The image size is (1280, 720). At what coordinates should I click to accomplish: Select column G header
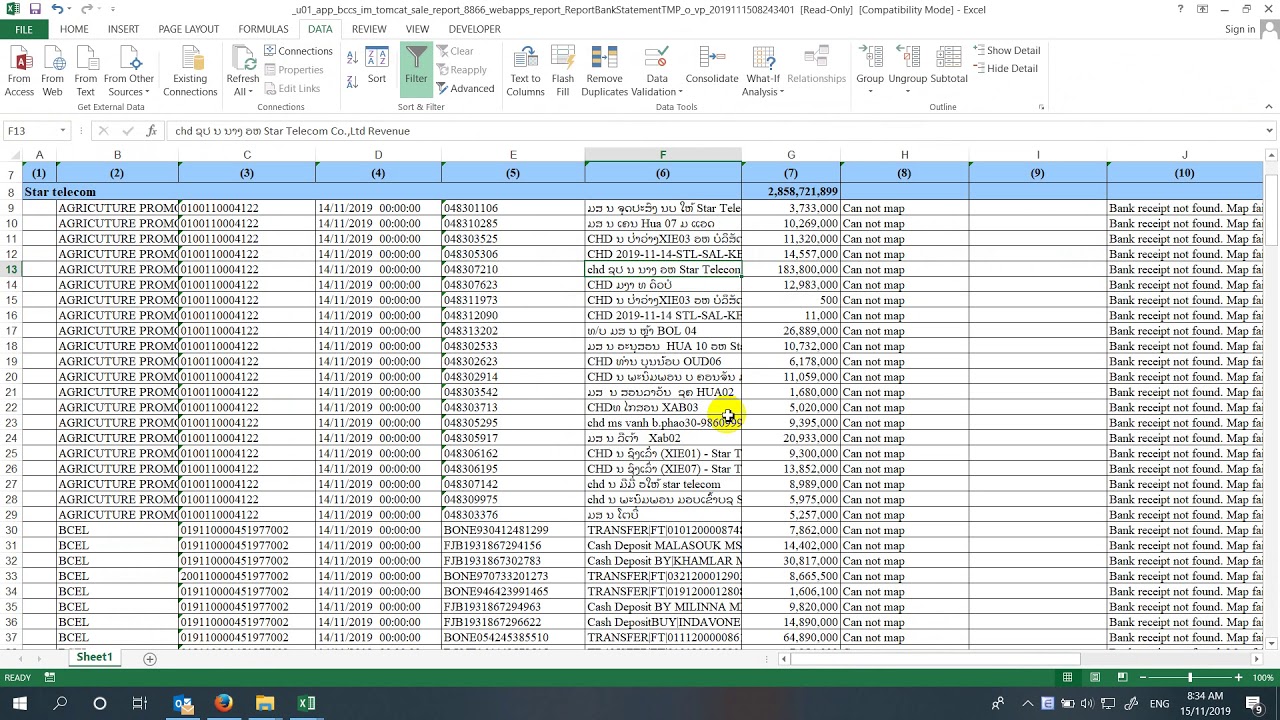791,155
